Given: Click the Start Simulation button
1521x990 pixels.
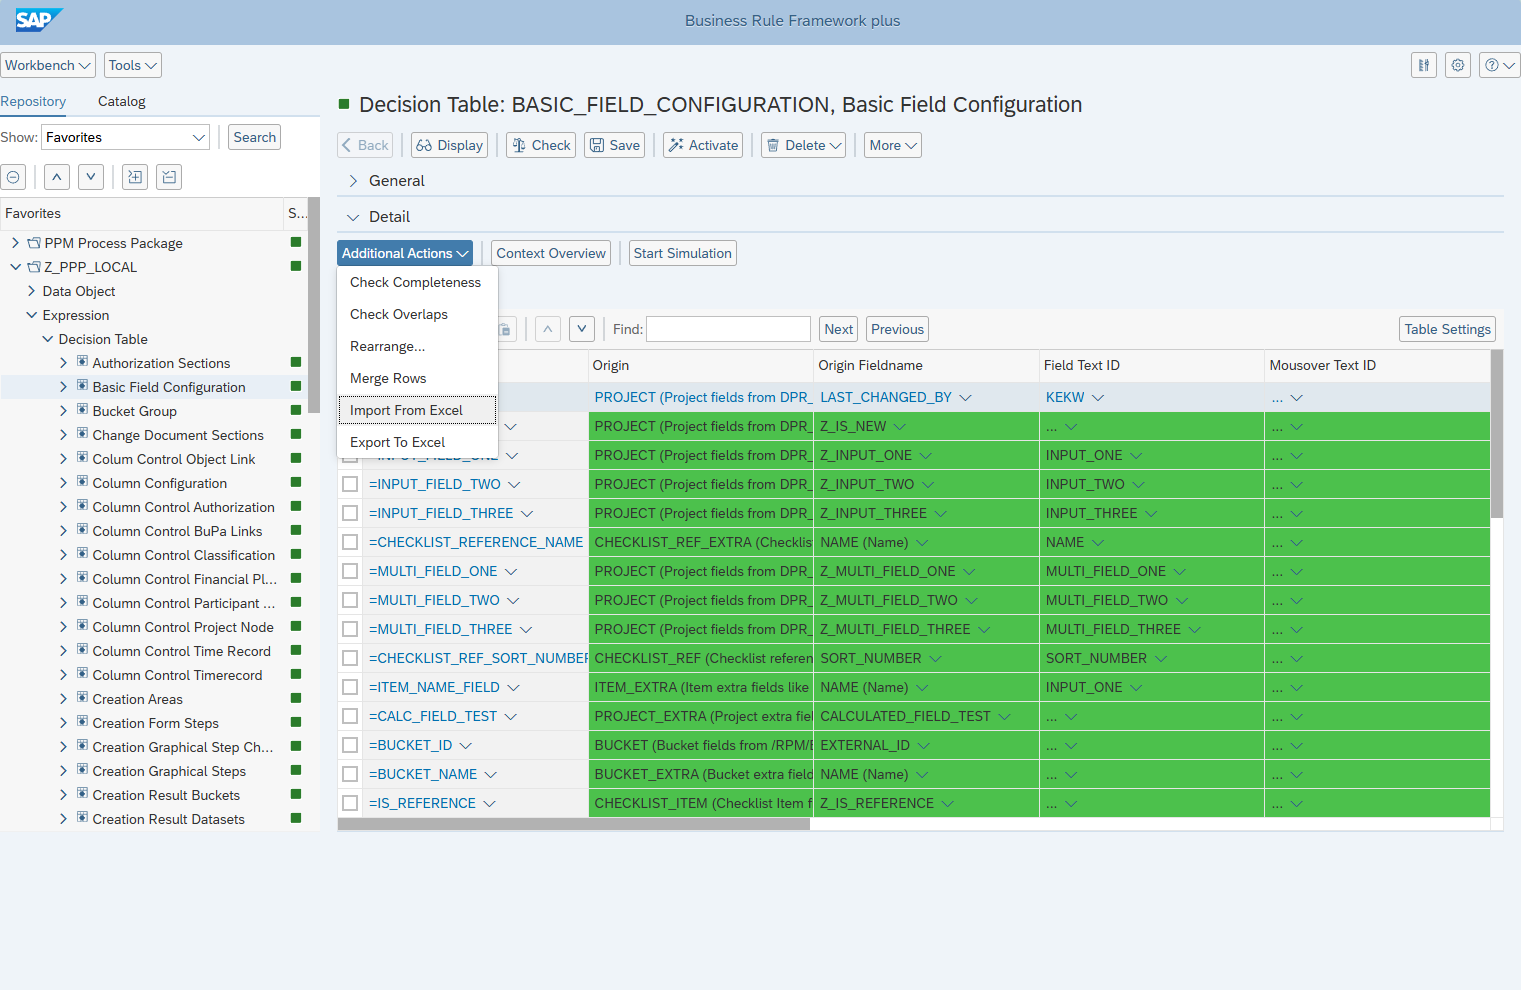Looking at the screenshot, I should pyautogui.click(x=682, y=253).
